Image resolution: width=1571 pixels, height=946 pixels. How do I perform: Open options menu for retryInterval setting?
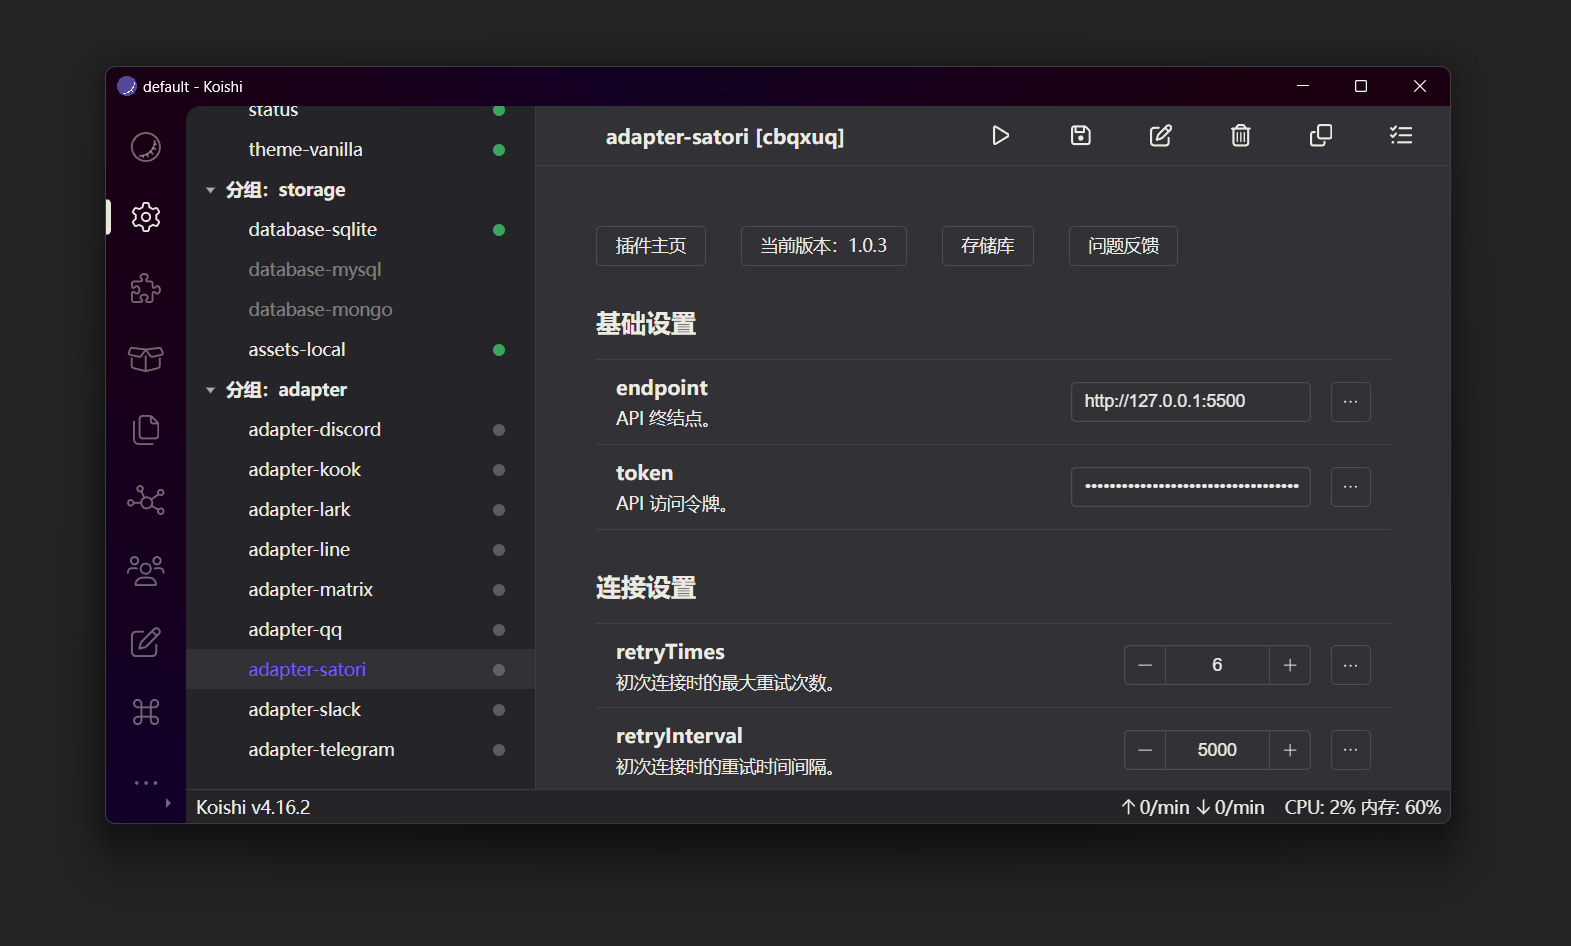[x=1351, y=750]
